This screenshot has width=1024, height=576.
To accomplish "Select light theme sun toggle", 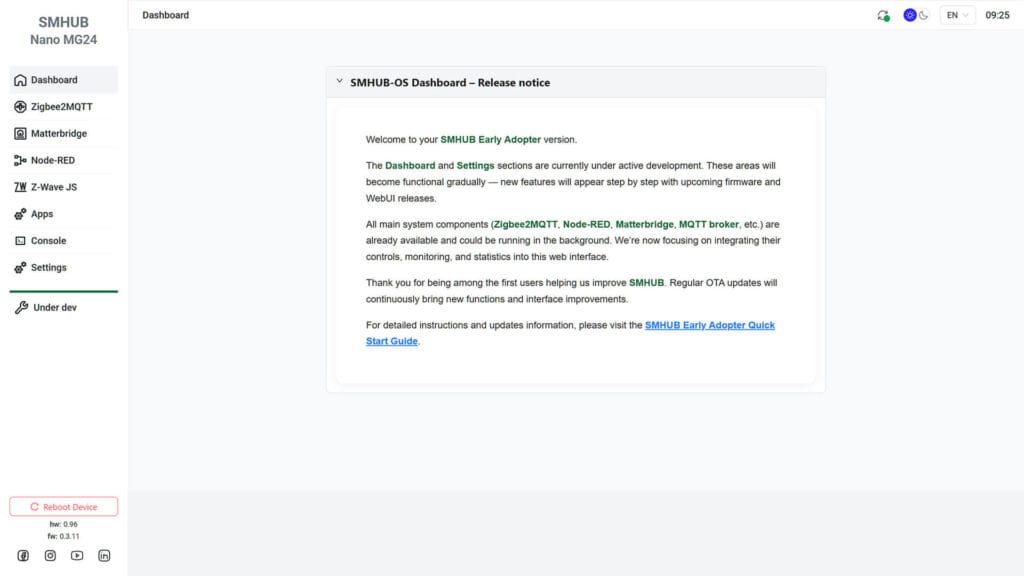I will (910, 15).
